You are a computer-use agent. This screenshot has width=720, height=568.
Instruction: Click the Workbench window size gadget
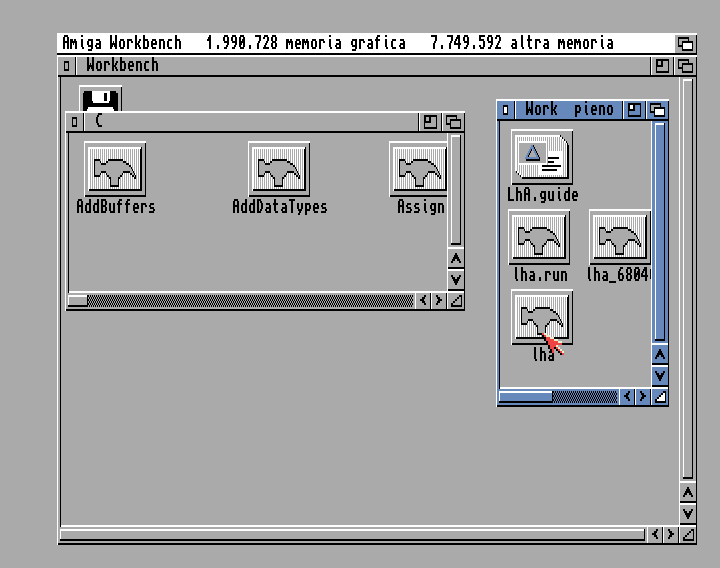pos(688,534)
